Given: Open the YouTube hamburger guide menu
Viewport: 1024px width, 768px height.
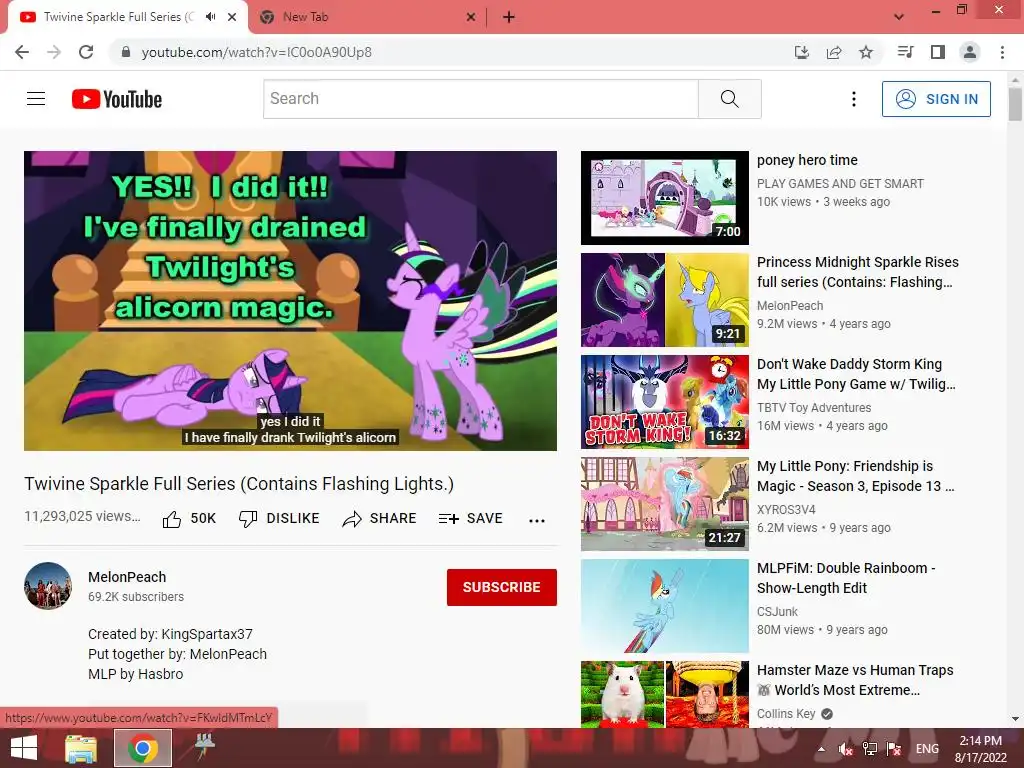Looking at the screenshot, I should tap(36, 99).
